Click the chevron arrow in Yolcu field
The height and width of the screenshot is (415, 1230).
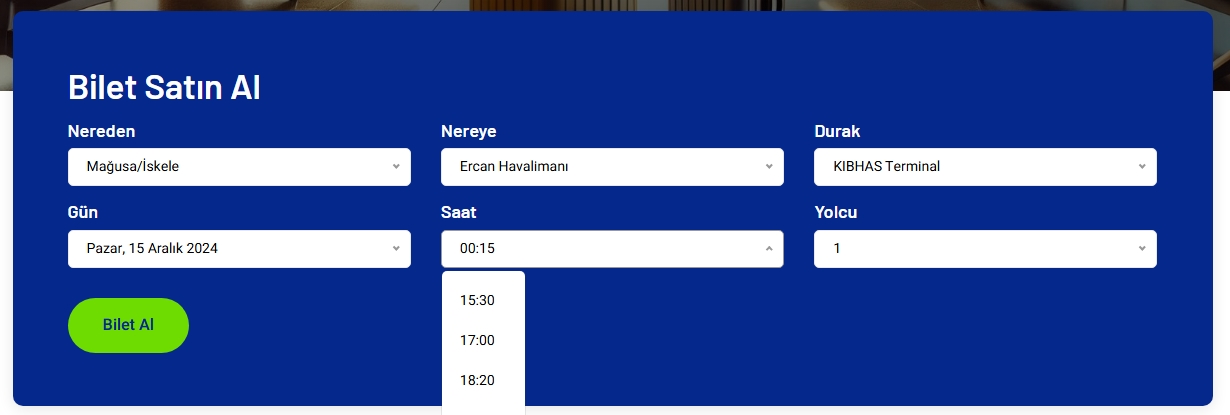coord(1142,249)
